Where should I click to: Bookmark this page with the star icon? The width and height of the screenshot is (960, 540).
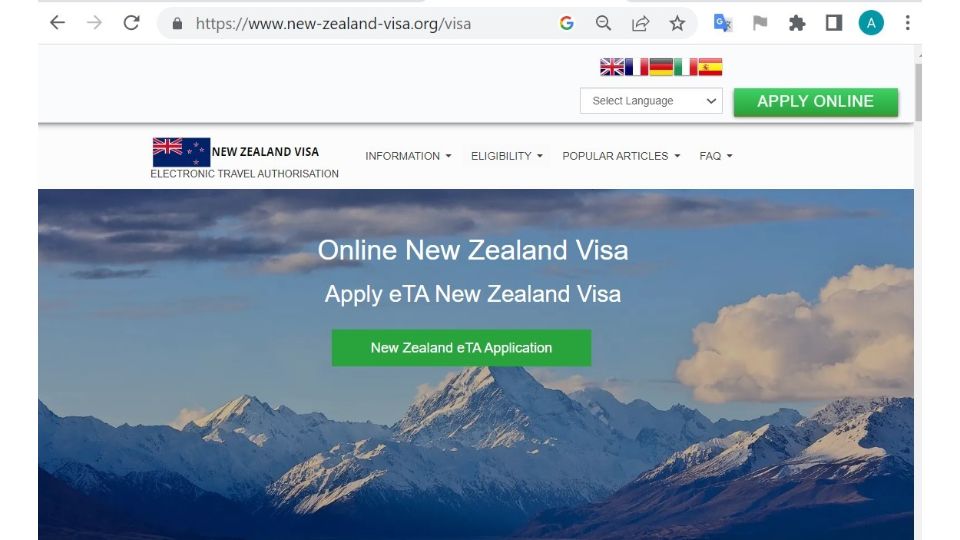coord(677,23)
